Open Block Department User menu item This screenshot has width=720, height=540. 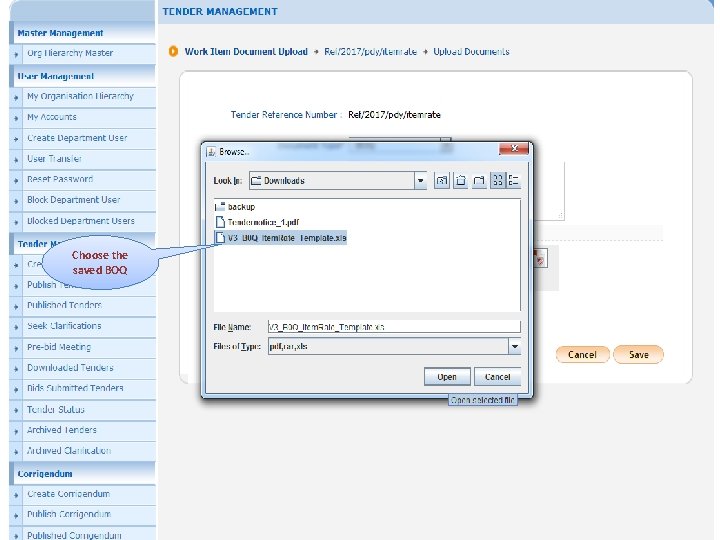(73, 200)
